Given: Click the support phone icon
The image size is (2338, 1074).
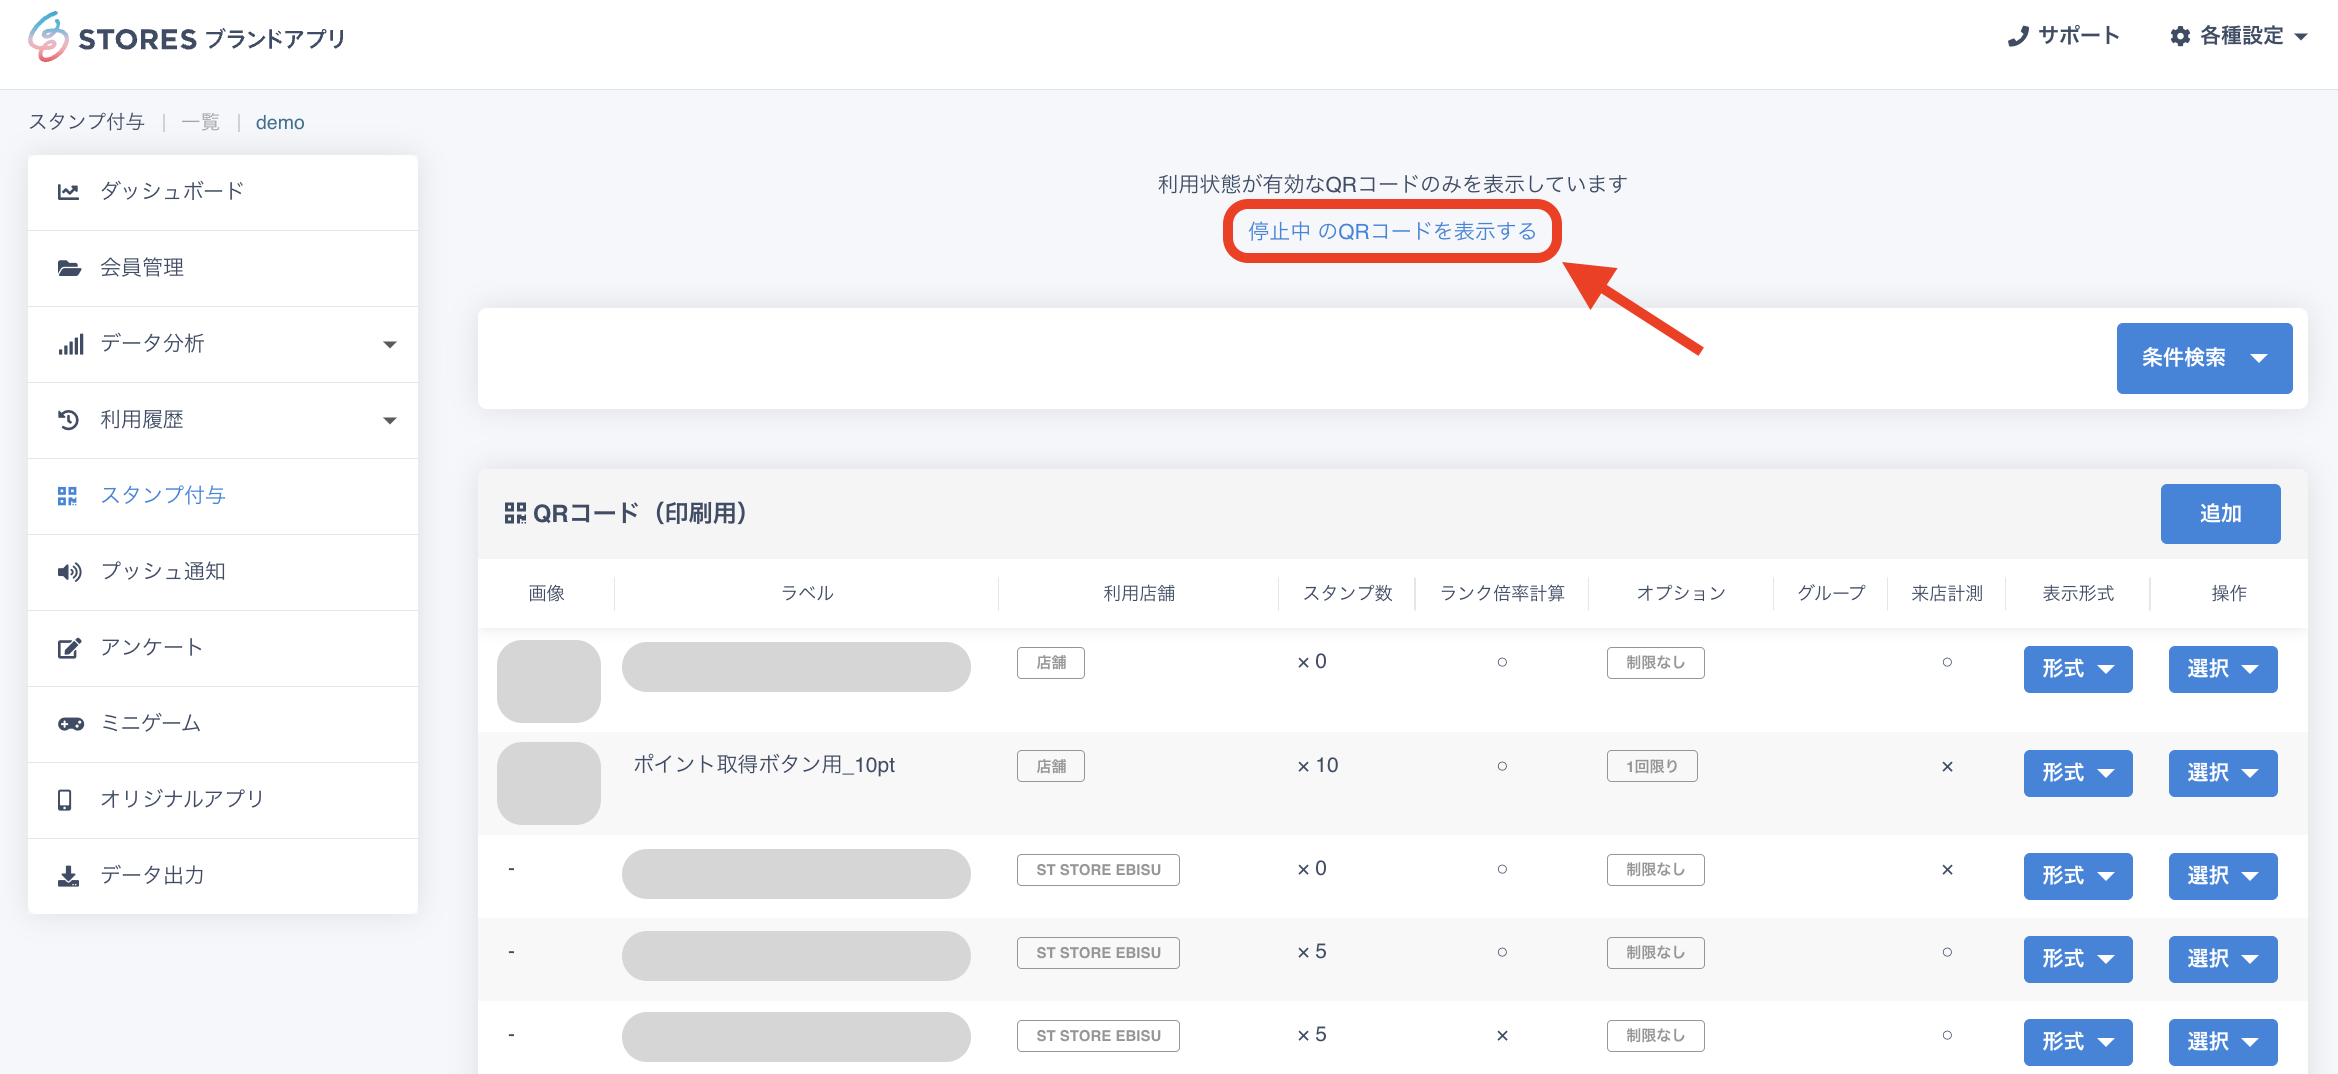Looking at the screenshot, I should [x=2018, y=37].
